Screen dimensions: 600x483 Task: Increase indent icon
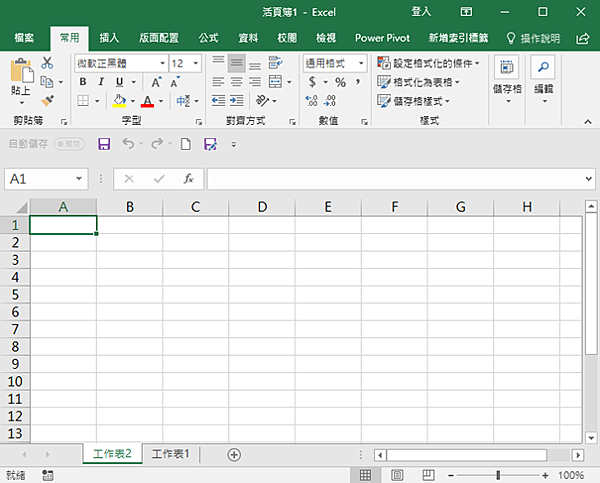point(237,101)
